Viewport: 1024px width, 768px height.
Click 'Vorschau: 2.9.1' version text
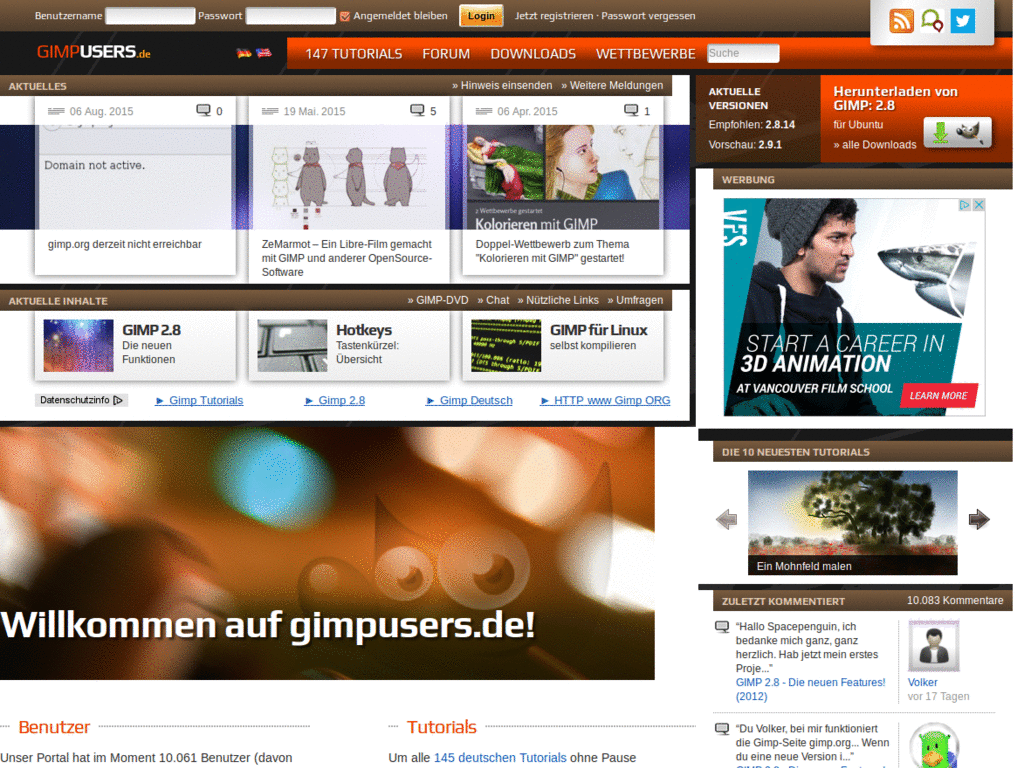(745, 145)
